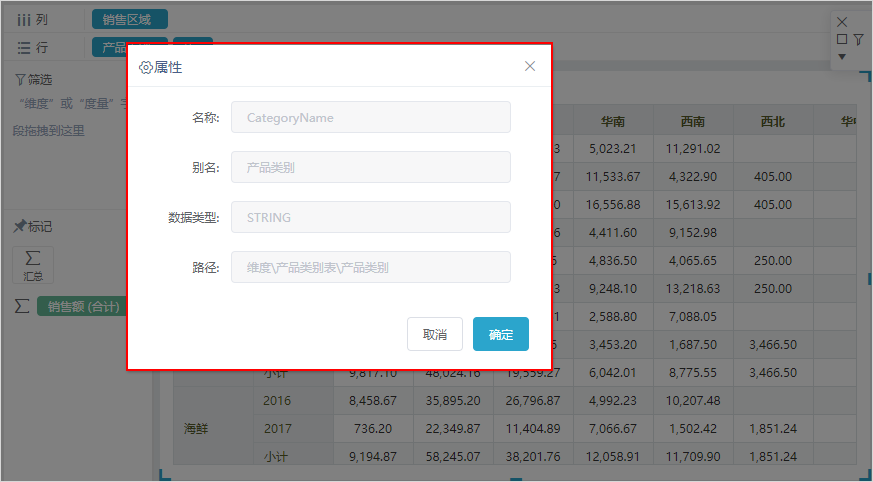This screenshot has width=873, height=482.
Task: Click cell value 2,588.80
Action: [x=613, y=316]
